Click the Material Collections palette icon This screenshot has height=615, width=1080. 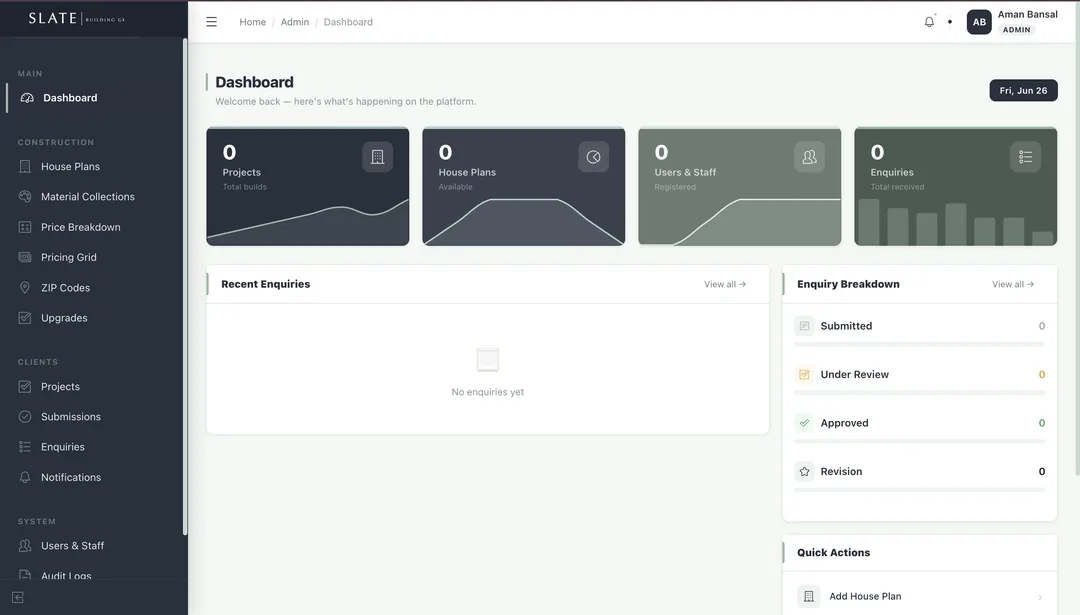[25, 196]
